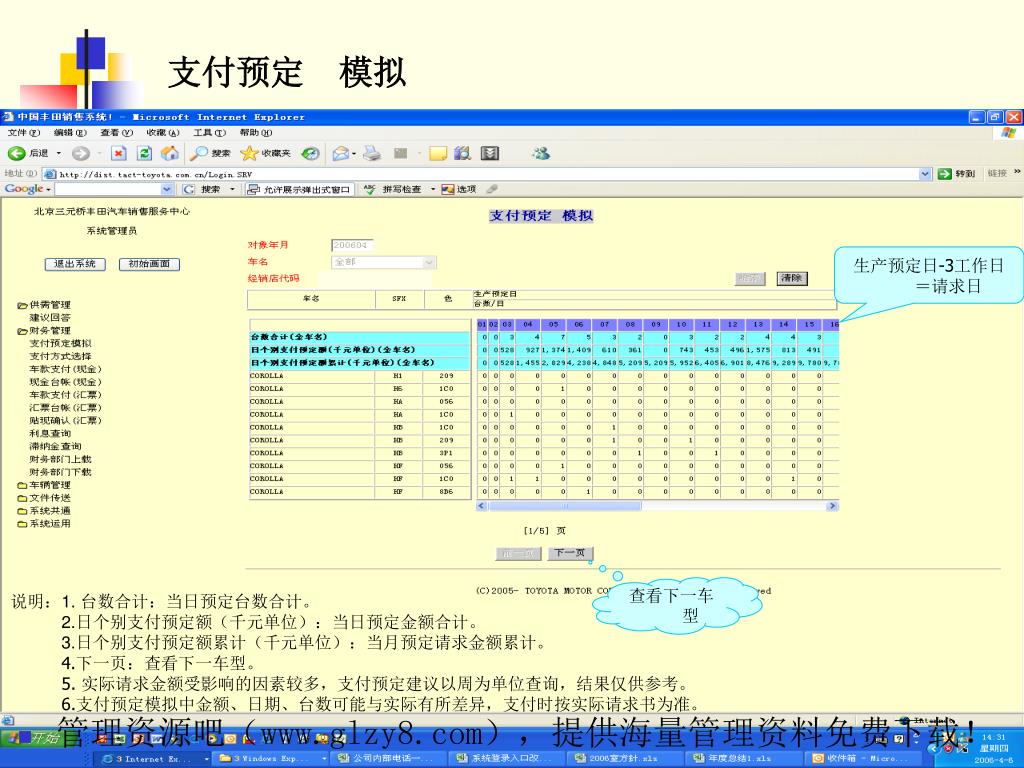
Task: Open the 文件(F) menu
Action: [x=24, y=133]
